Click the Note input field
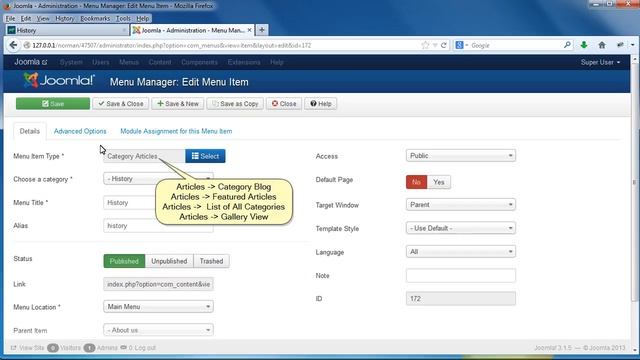 [x=461, y=276]
